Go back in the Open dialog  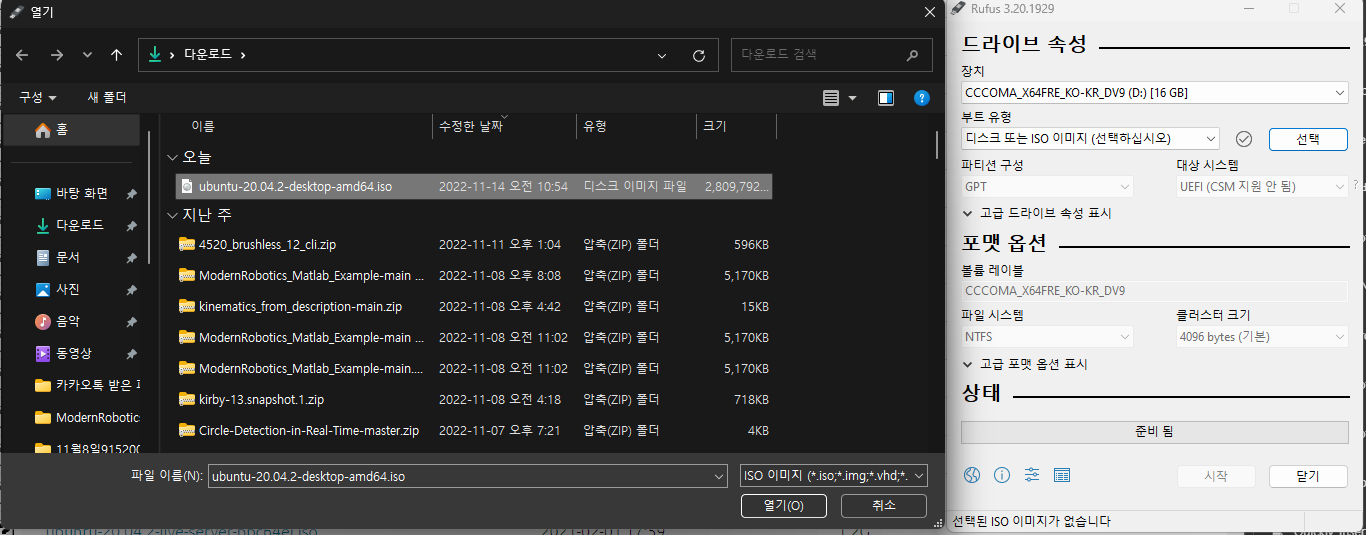click(x=23, y=56)
